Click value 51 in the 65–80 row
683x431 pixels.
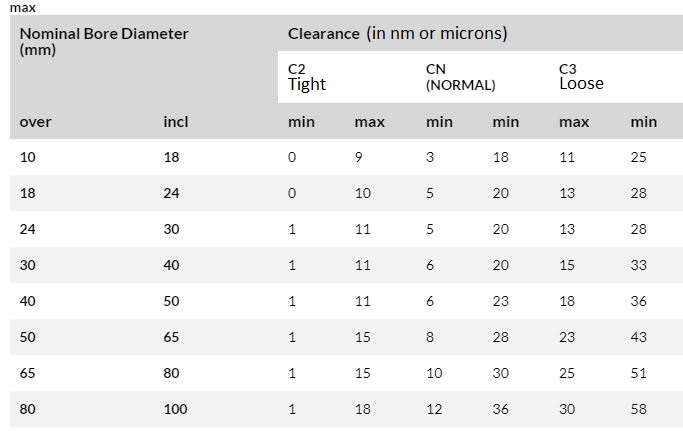[x=639, y=373]
